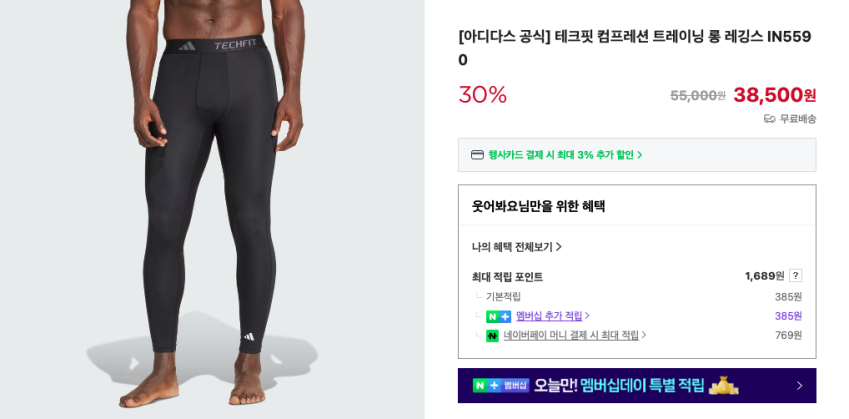Click the 오늘만! 멤버십데이 특별 적립 banner
The image size is (849, 419).
coord(637,385)
